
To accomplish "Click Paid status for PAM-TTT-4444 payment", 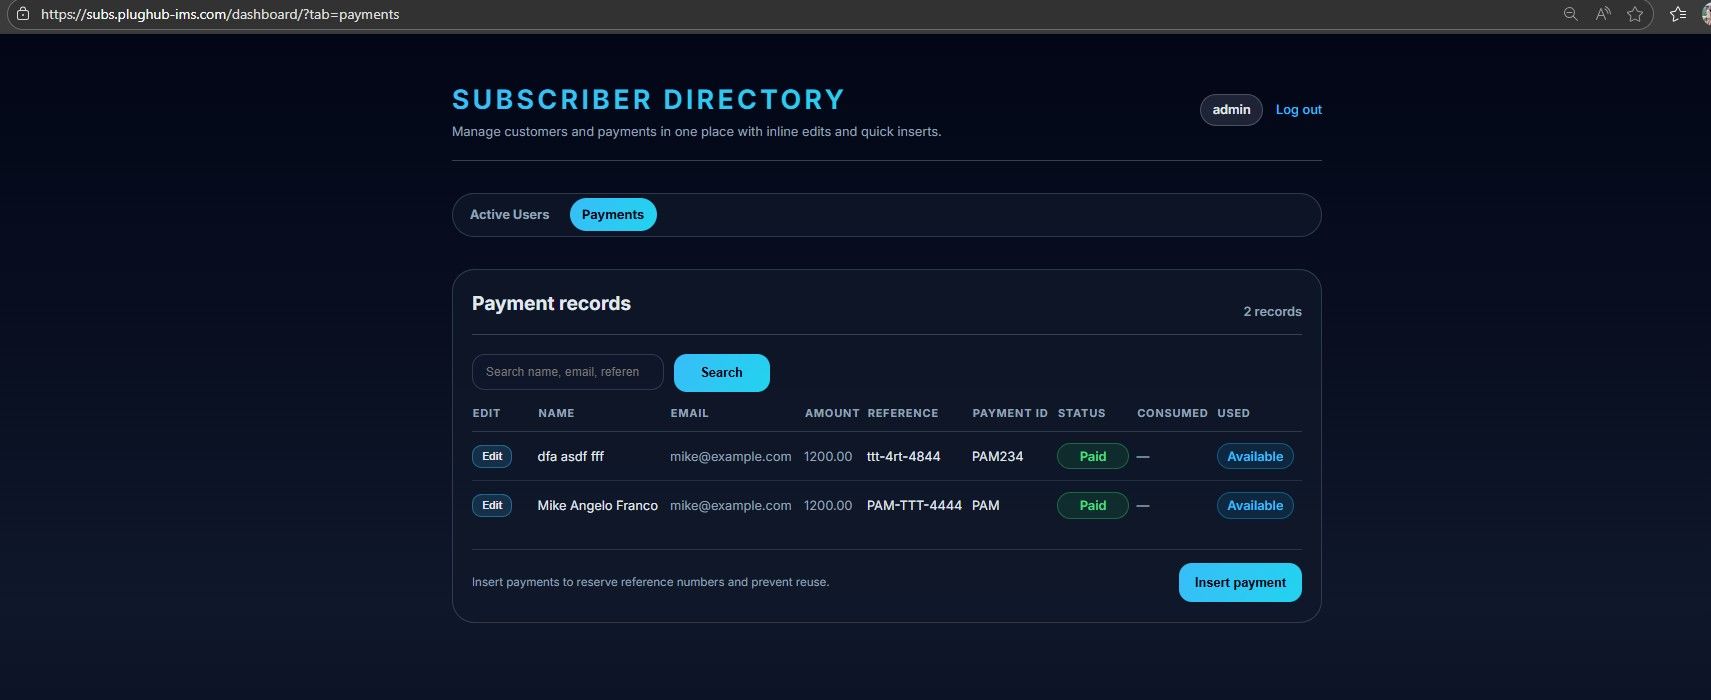I will (x=1092, y=506).
